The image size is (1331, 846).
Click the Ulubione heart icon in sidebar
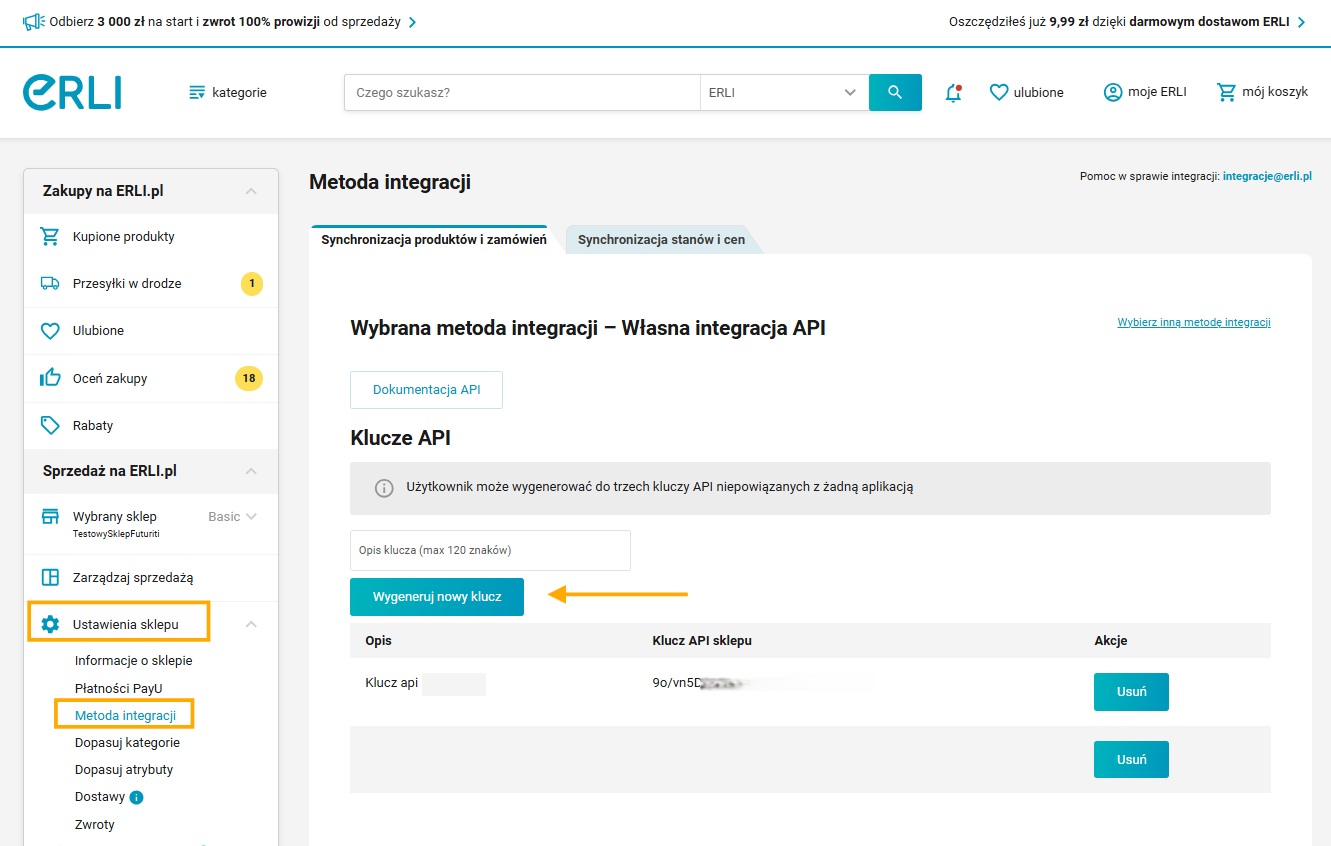[x=50, y=330]
